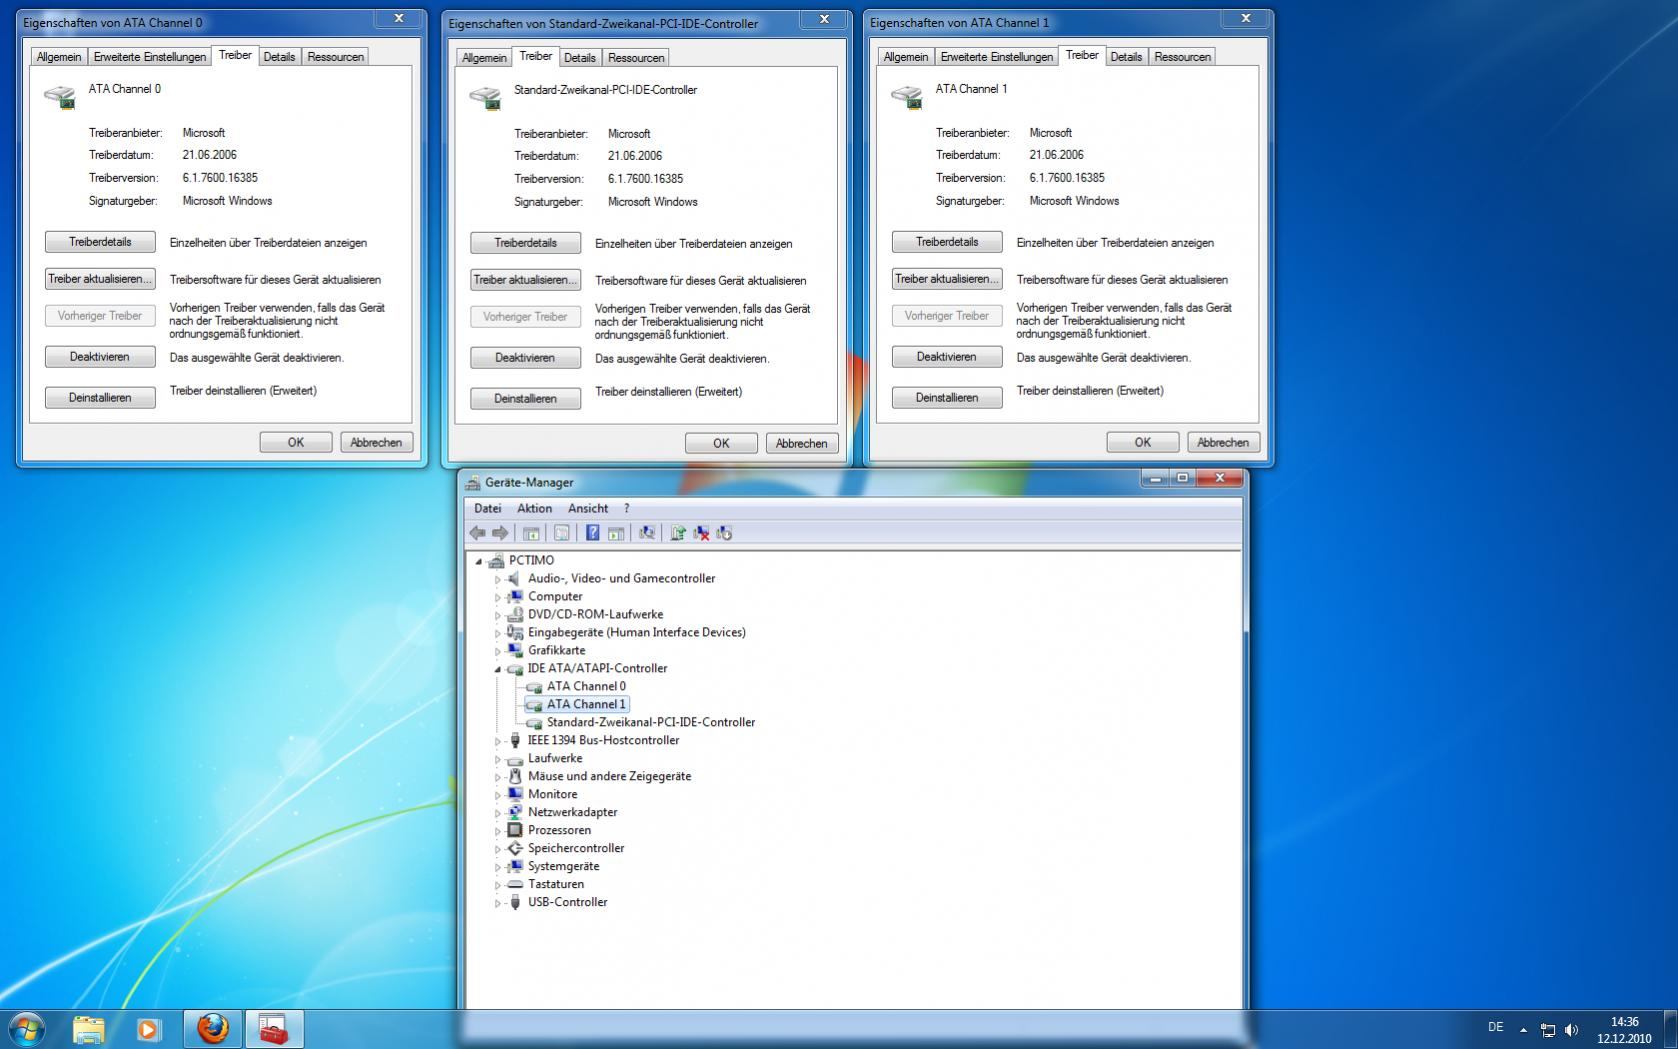This screenshot has height=1049, width=1678.
Task: Click the disable device down-arrow icon
Action: point(724,533)
